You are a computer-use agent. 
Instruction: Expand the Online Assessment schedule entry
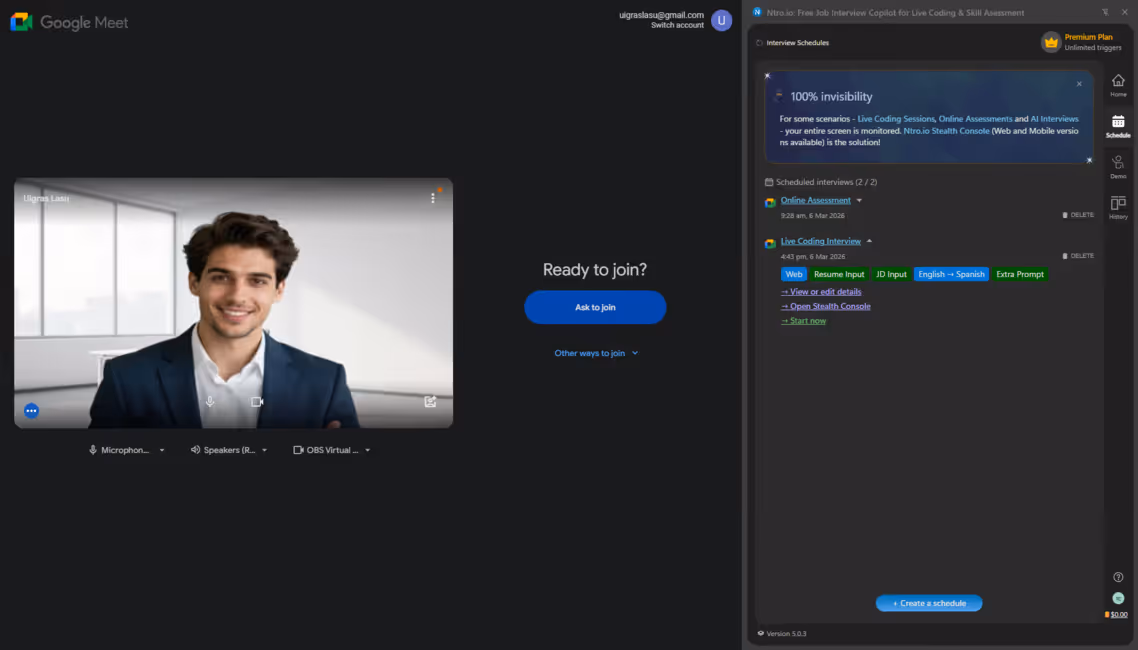coord(859,200)
